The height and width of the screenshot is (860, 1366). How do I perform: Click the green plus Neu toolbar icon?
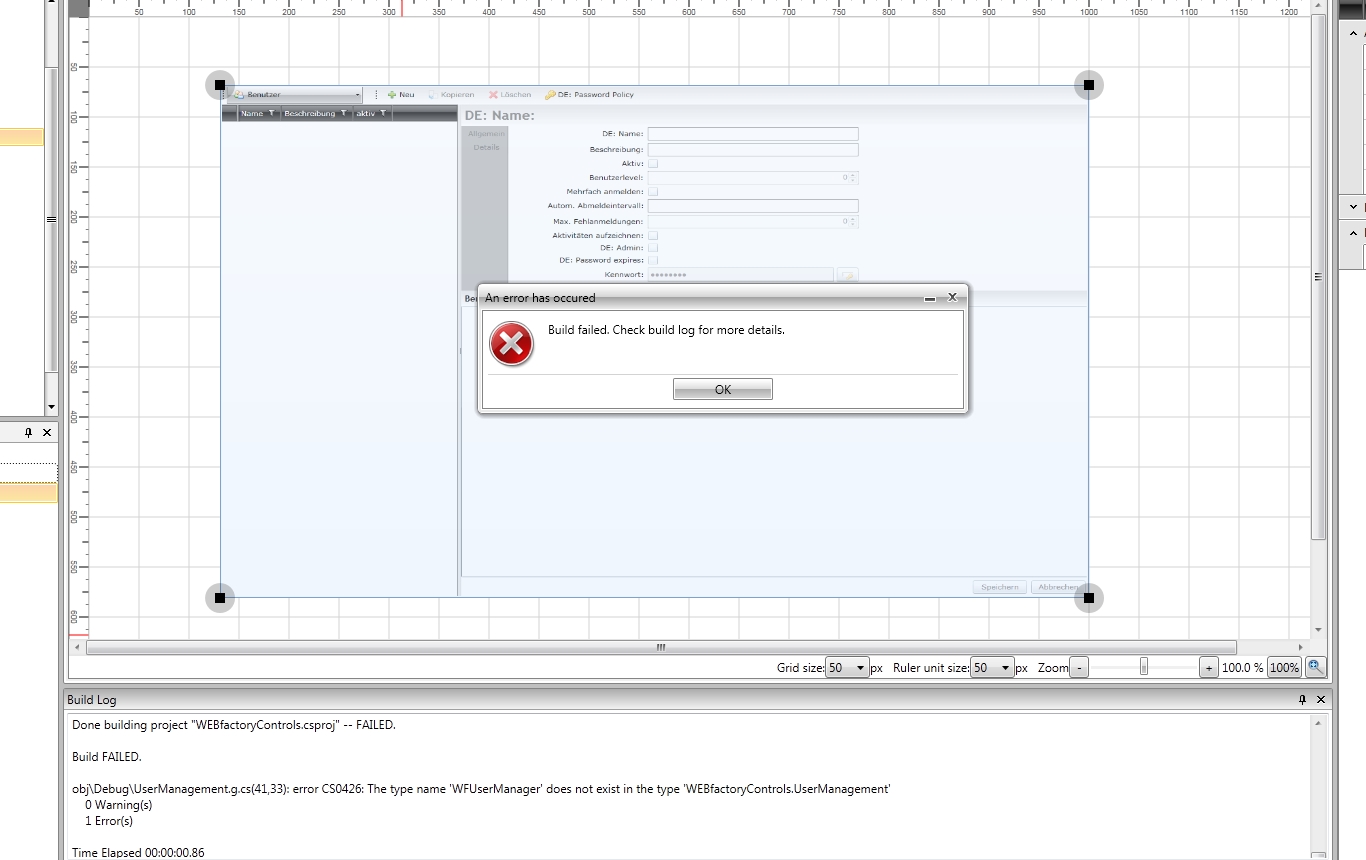(x=392, y=95)
